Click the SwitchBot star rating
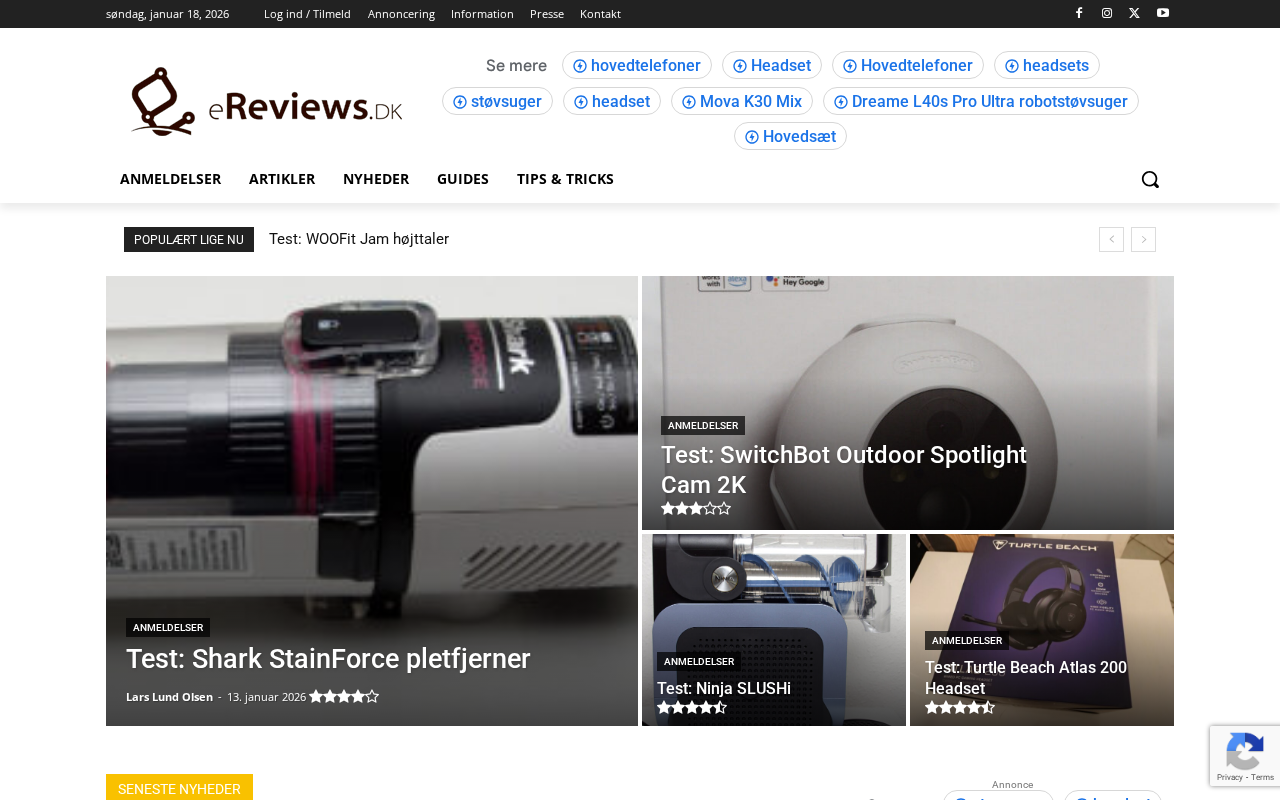This screenshot has height=800, width=1280. [696, 509]
